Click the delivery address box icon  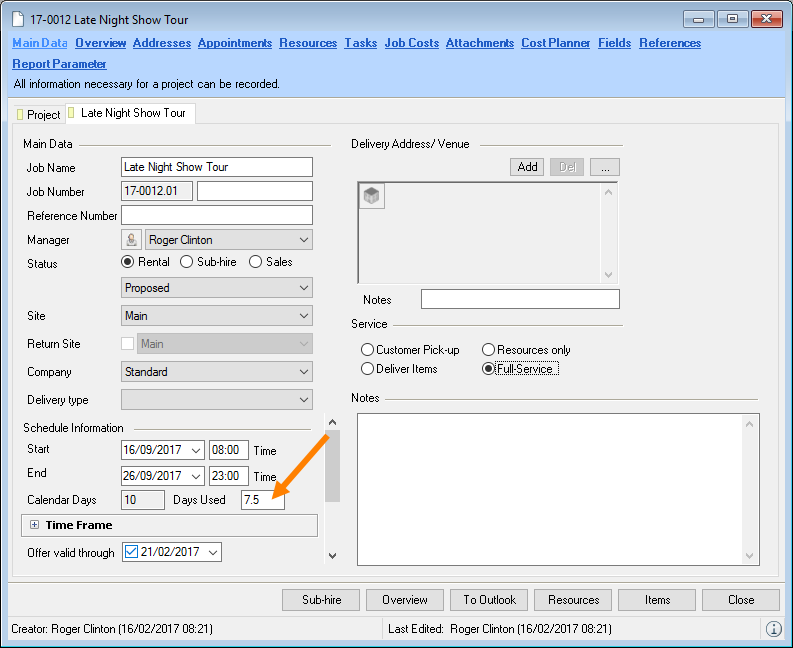372,197
